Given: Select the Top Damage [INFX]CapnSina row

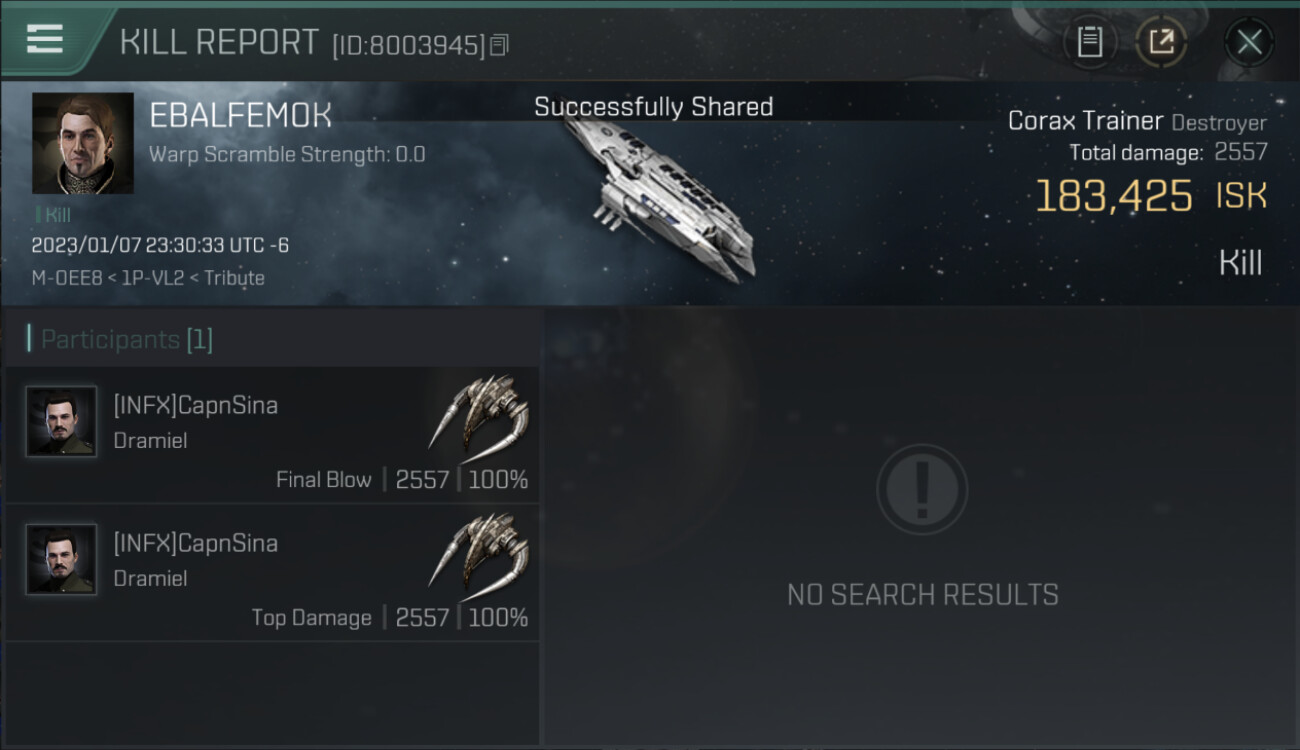Looking at the screenshot, I should tap(272, 573).
